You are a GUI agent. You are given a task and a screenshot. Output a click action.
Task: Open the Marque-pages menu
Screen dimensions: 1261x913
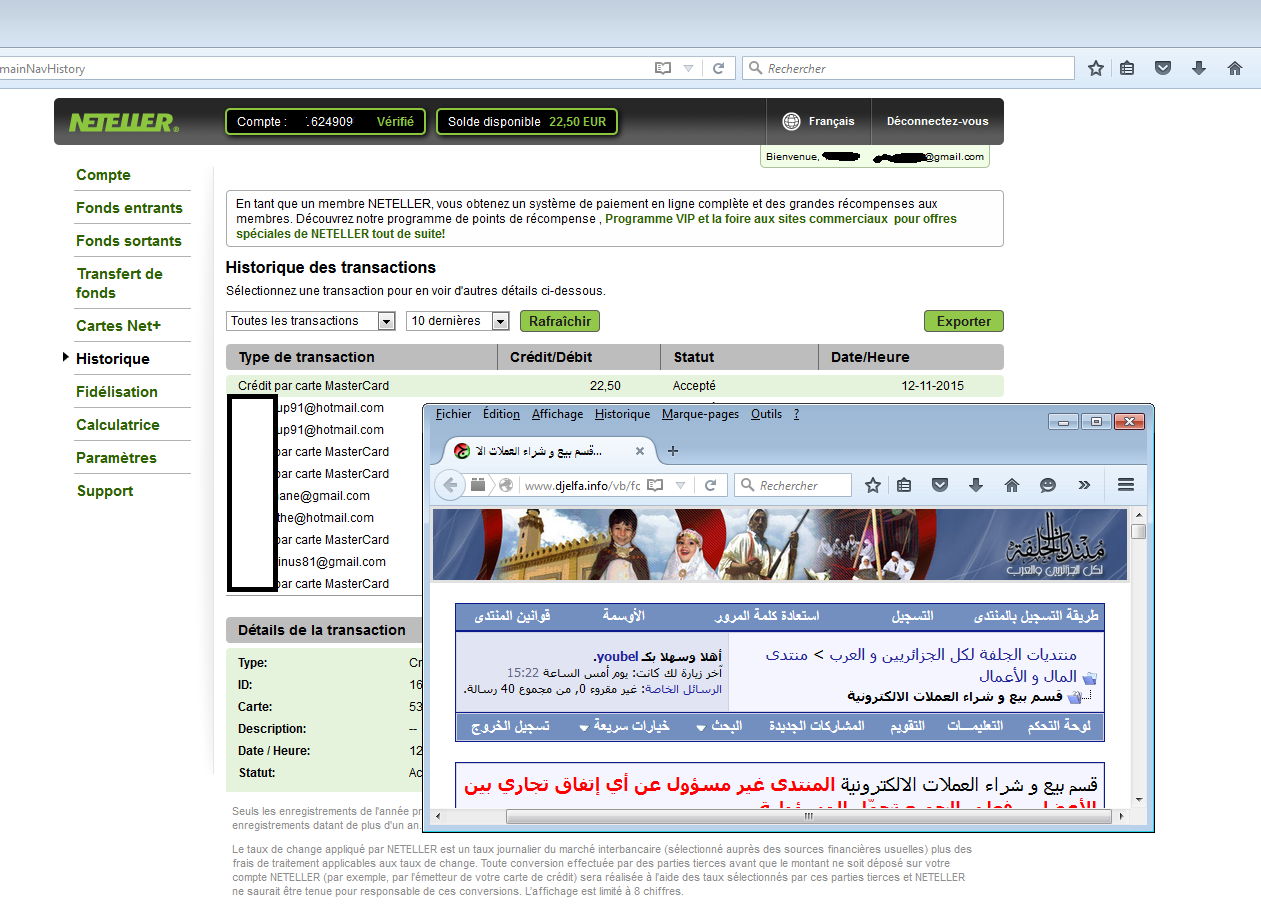[701, 414]
